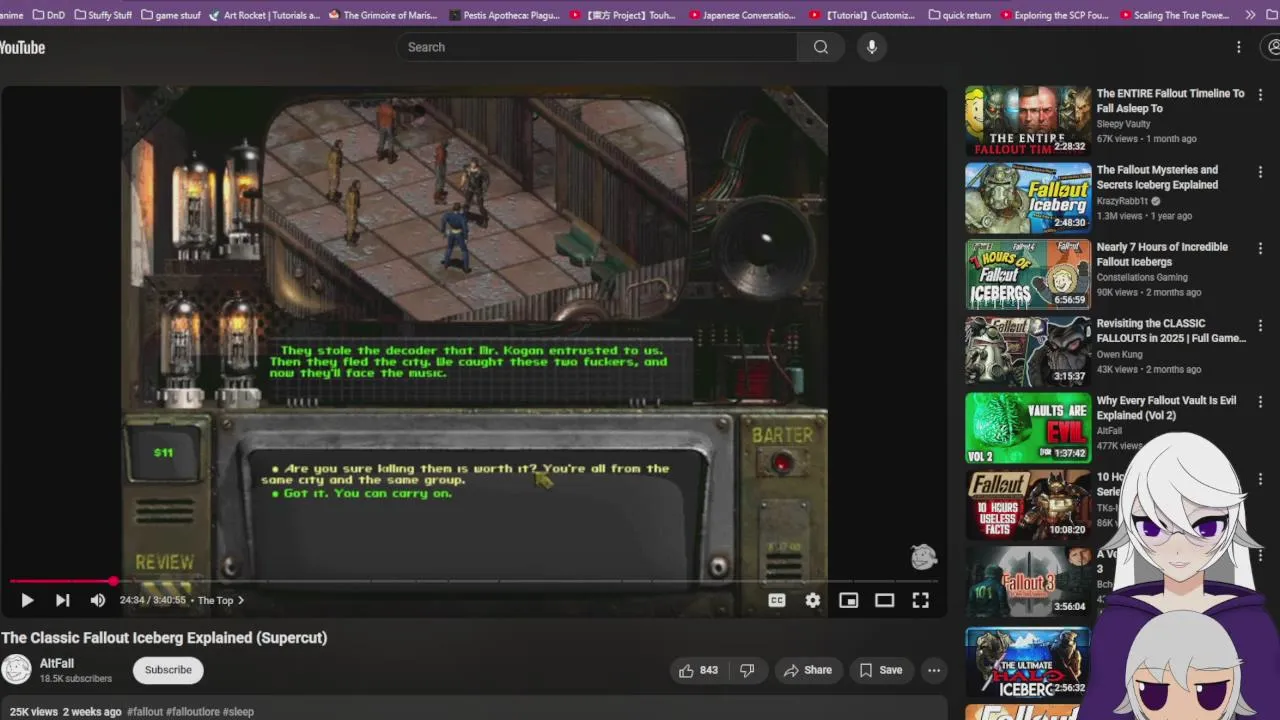Screen dimensions: 1280x720
Task: Open the Sleepy Vaulty channel link
Action: 1123,124
